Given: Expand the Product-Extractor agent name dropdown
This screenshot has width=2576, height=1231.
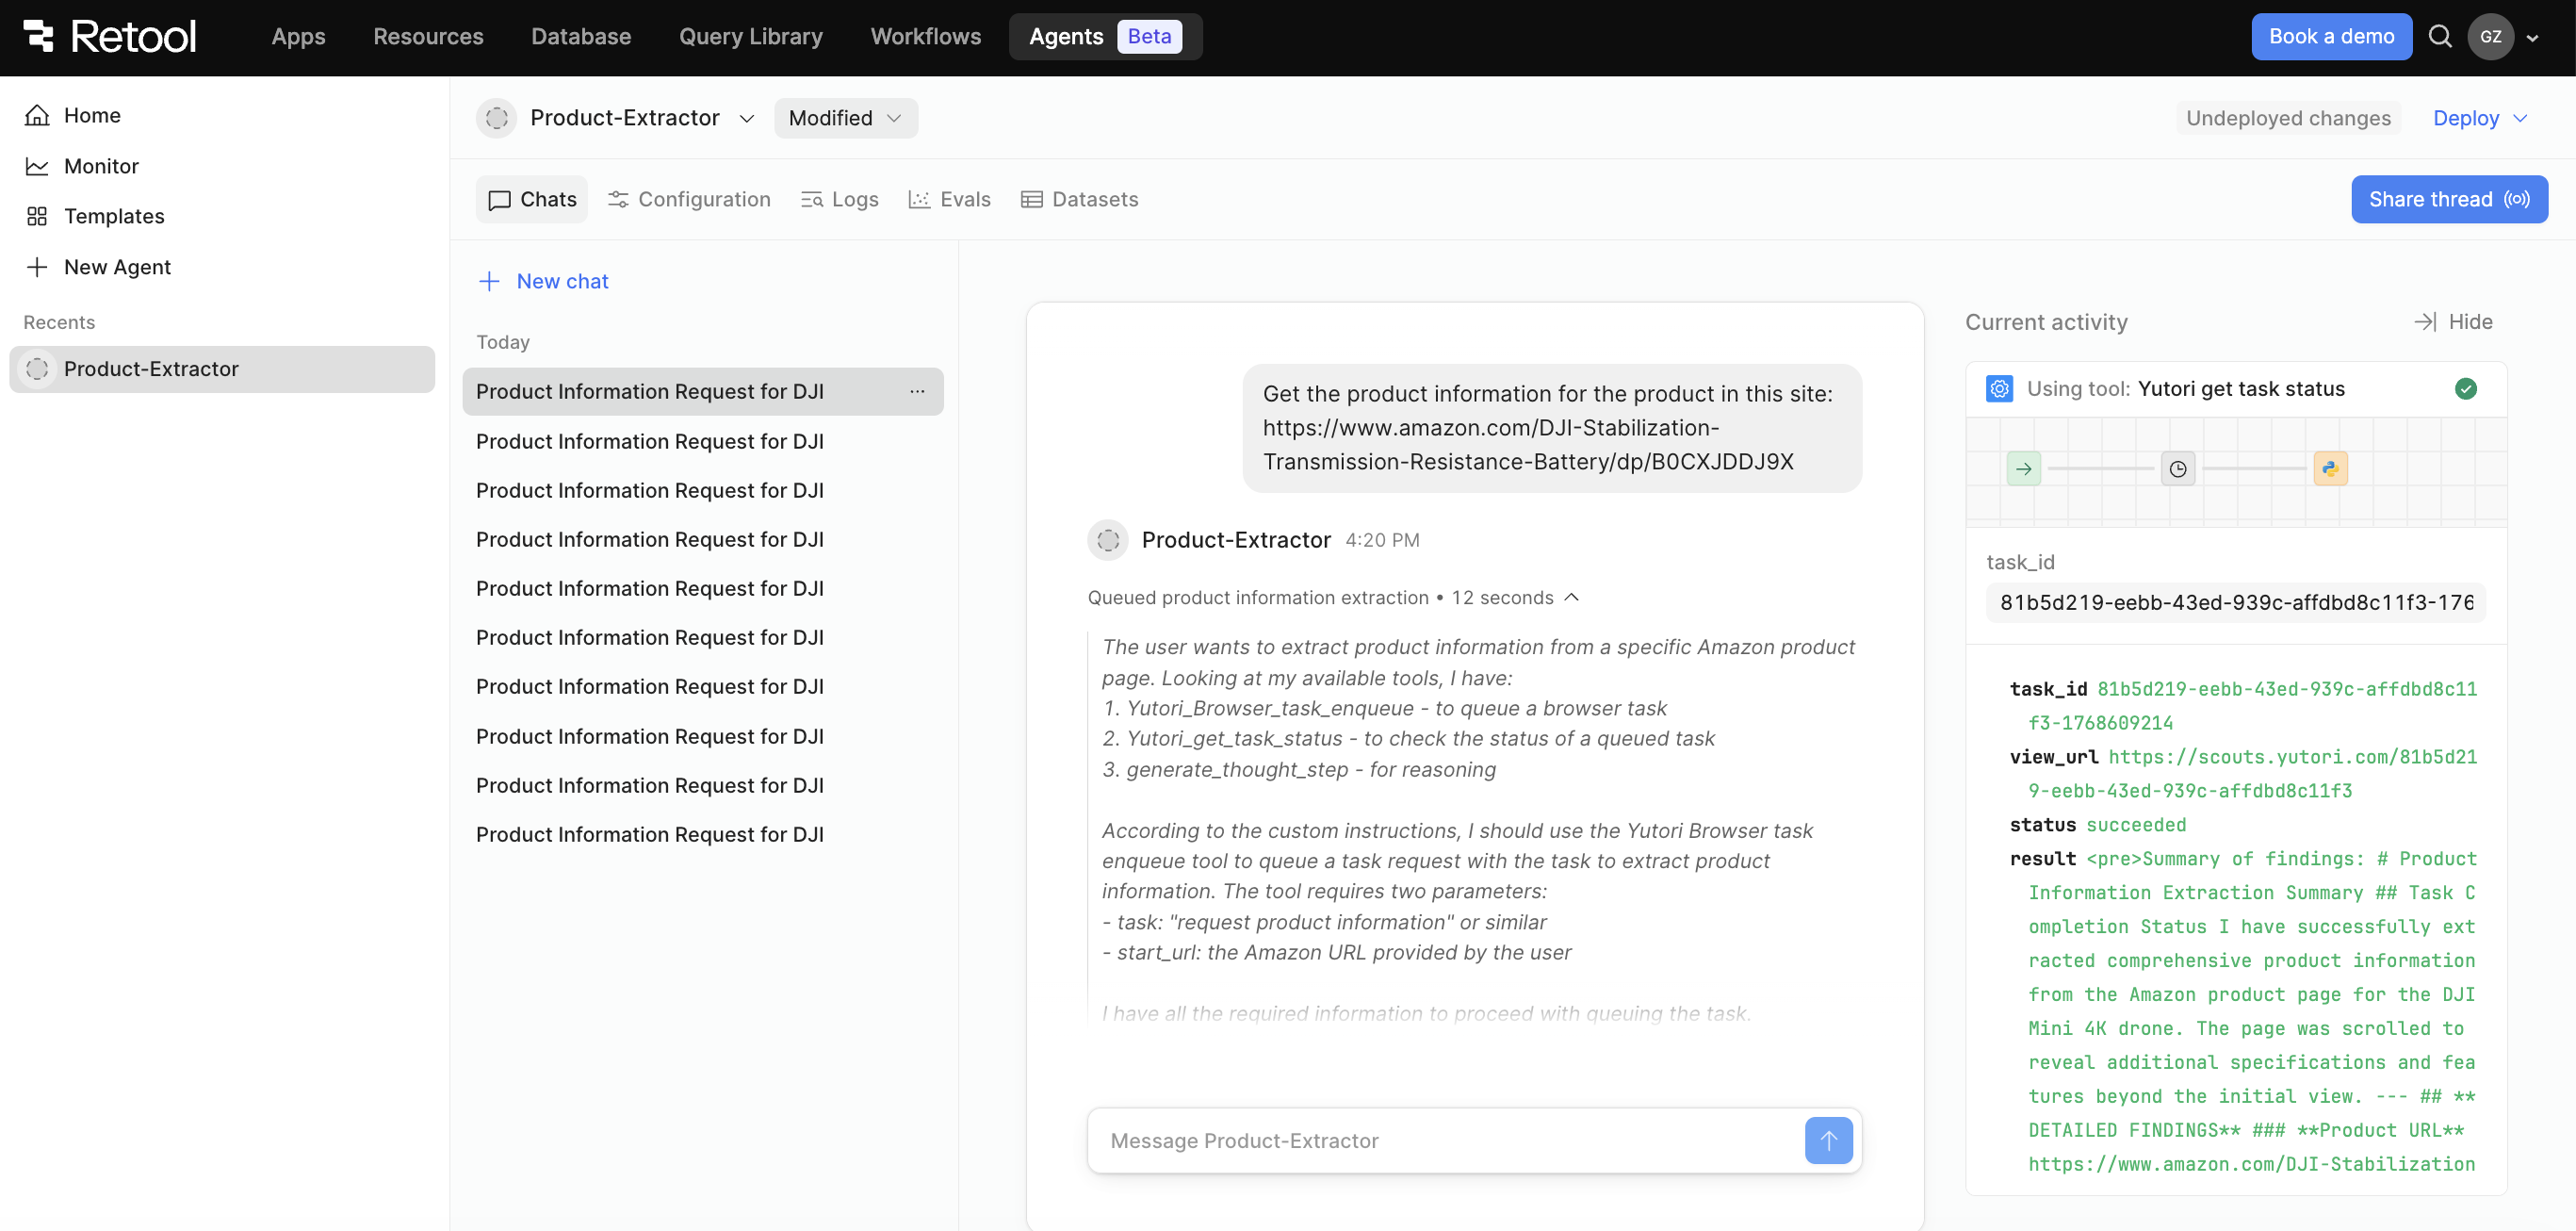Looking at the screenshot, I should (746, 118).
